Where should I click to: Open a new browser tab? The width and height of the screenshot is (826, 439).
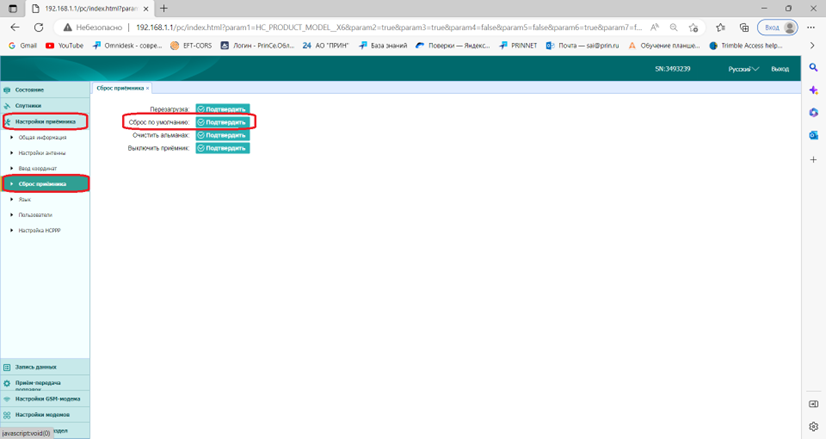[164, 8]
